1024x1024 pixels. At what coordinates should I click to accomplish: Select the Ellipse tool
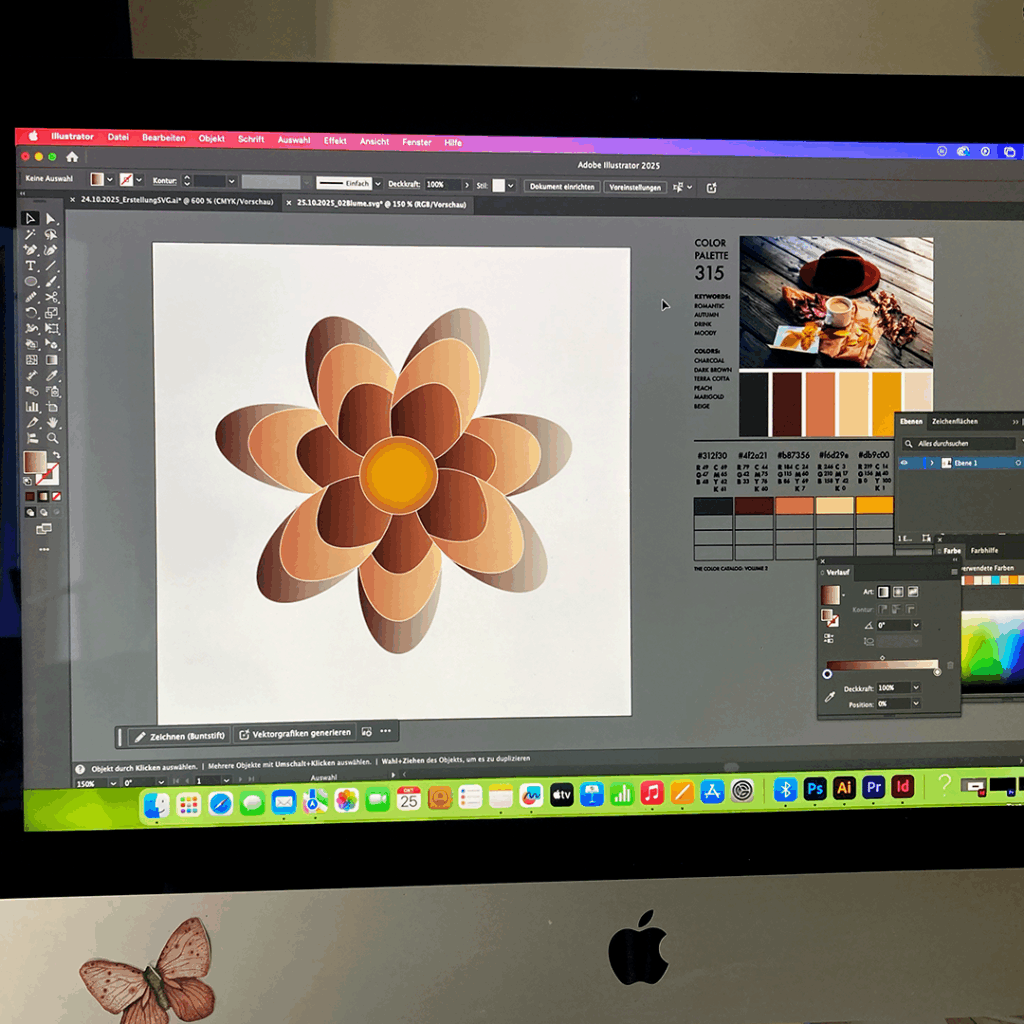tap(31, 281)
